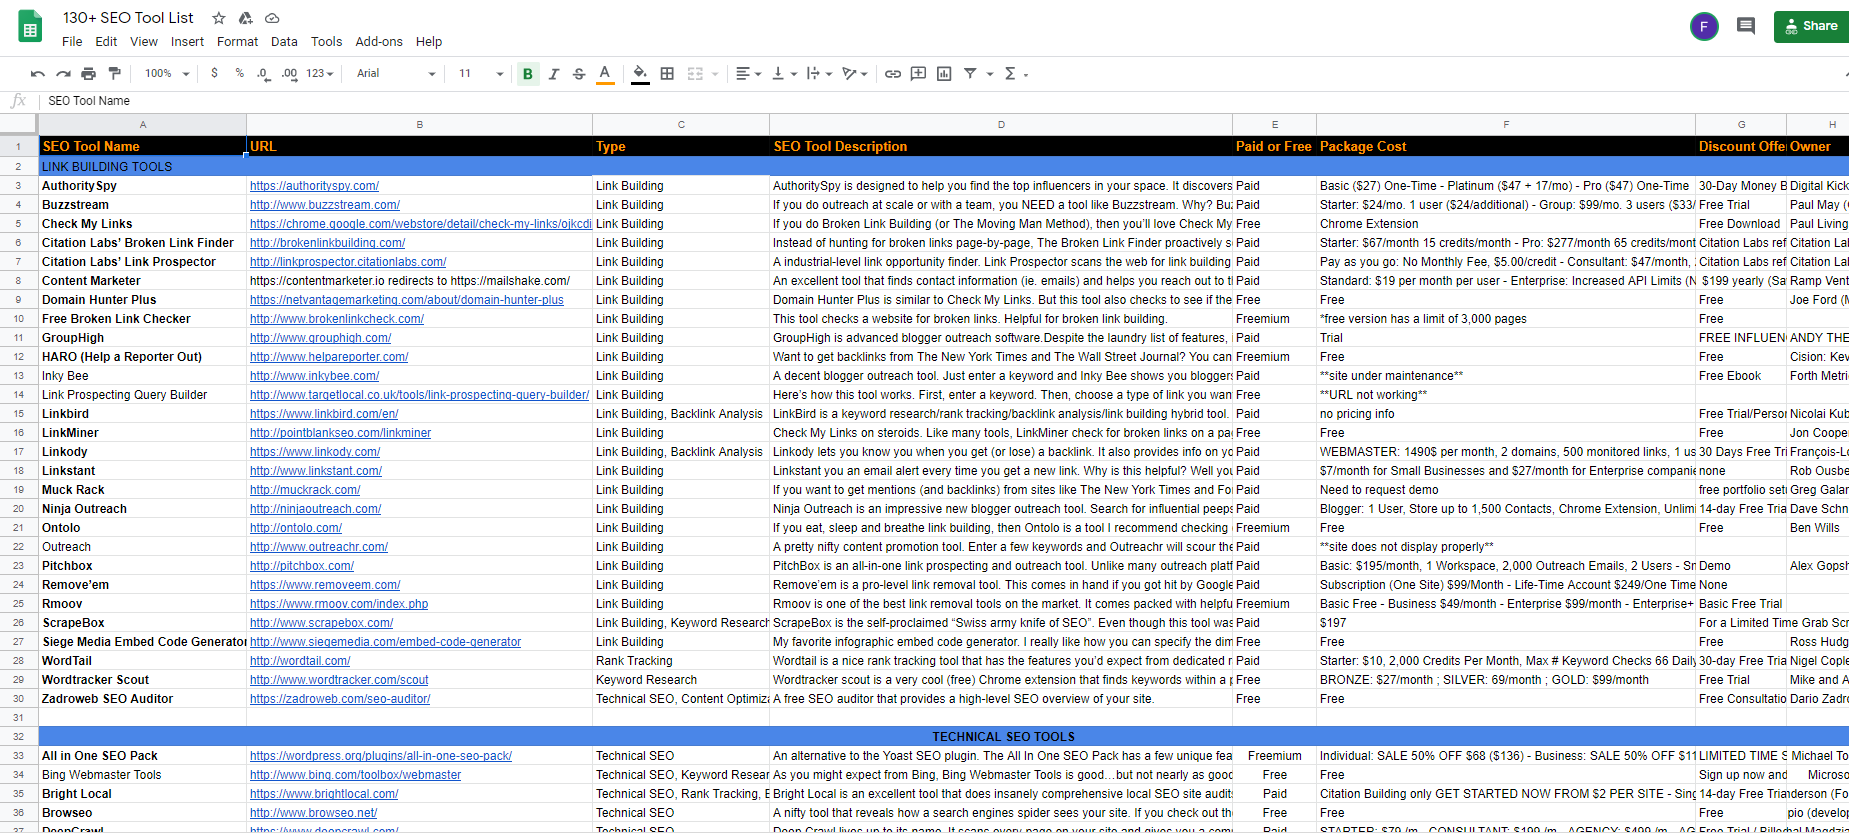Open the muckrack.com link
The height and width of the screenshot is (833, 1849).
(x=305, y=490)
